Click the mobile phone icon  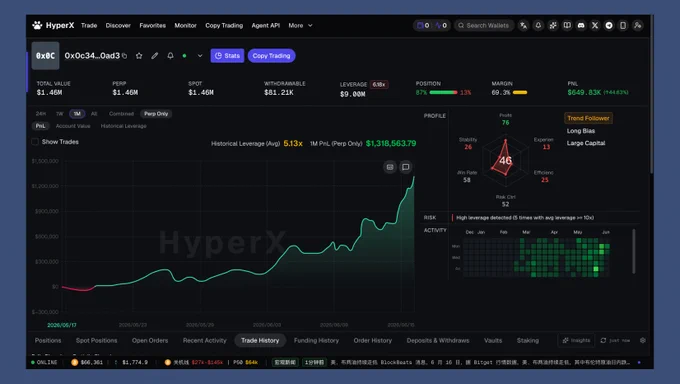(x=623, y=26)
